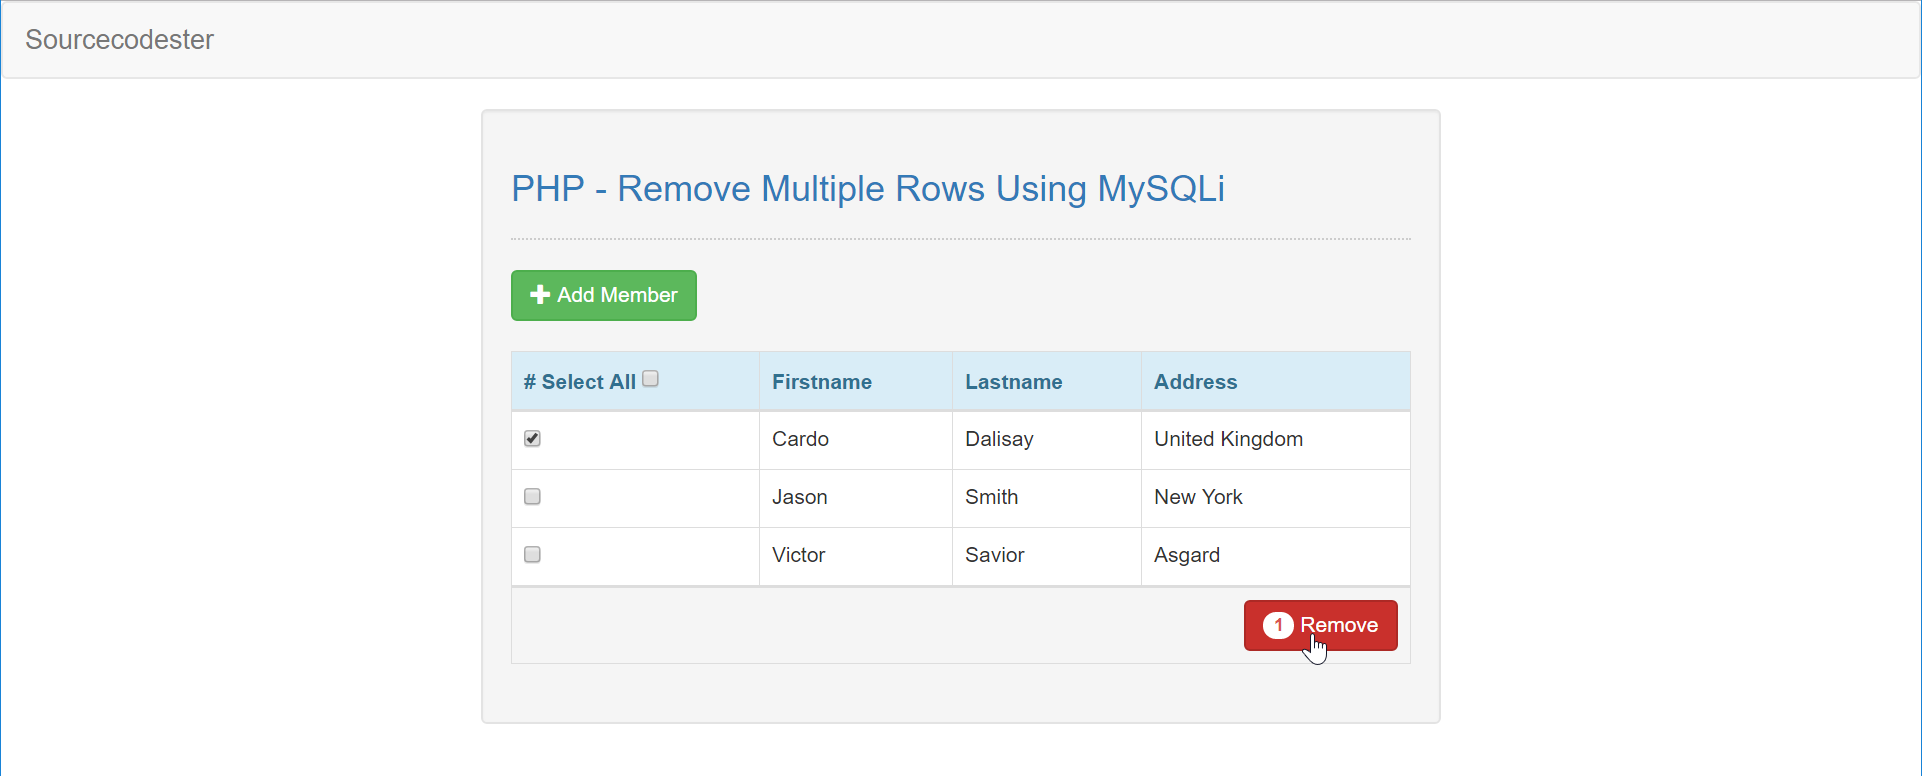Click the Dalisay last name cell
Viewport: 1922px width, 776px height.
[999, 439]
